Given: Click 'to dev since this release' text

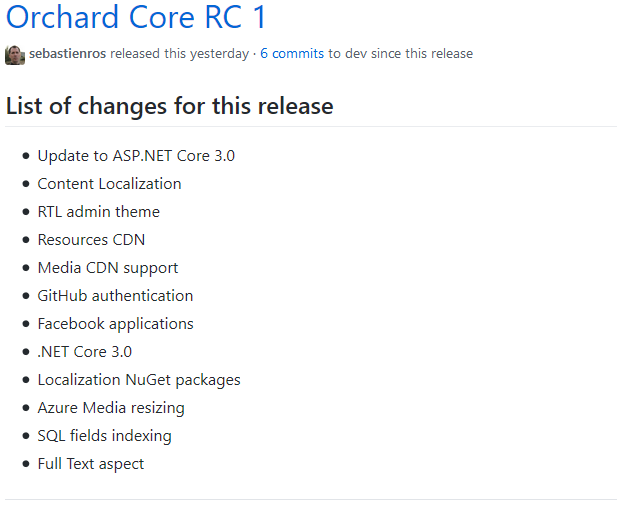Looking at the screenshot, I should [401, 54].
